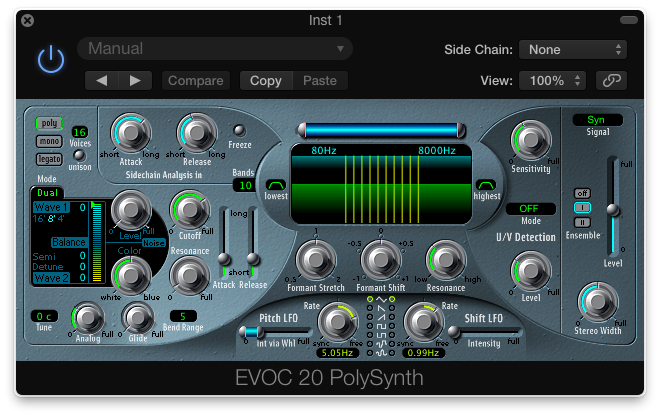Click the Compare button
The width and height of the screenshot is (660, 417).
tap(196, 80)
